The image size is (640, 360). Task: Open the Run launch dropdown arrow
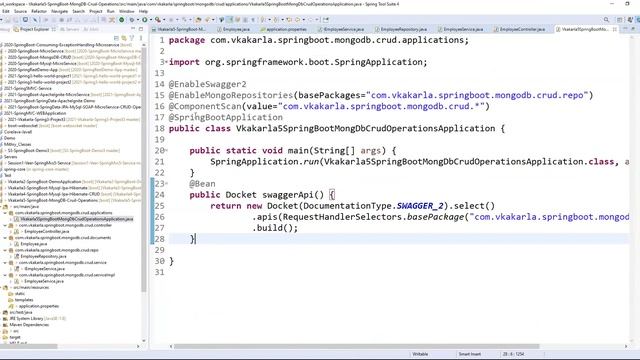point(151,20)
